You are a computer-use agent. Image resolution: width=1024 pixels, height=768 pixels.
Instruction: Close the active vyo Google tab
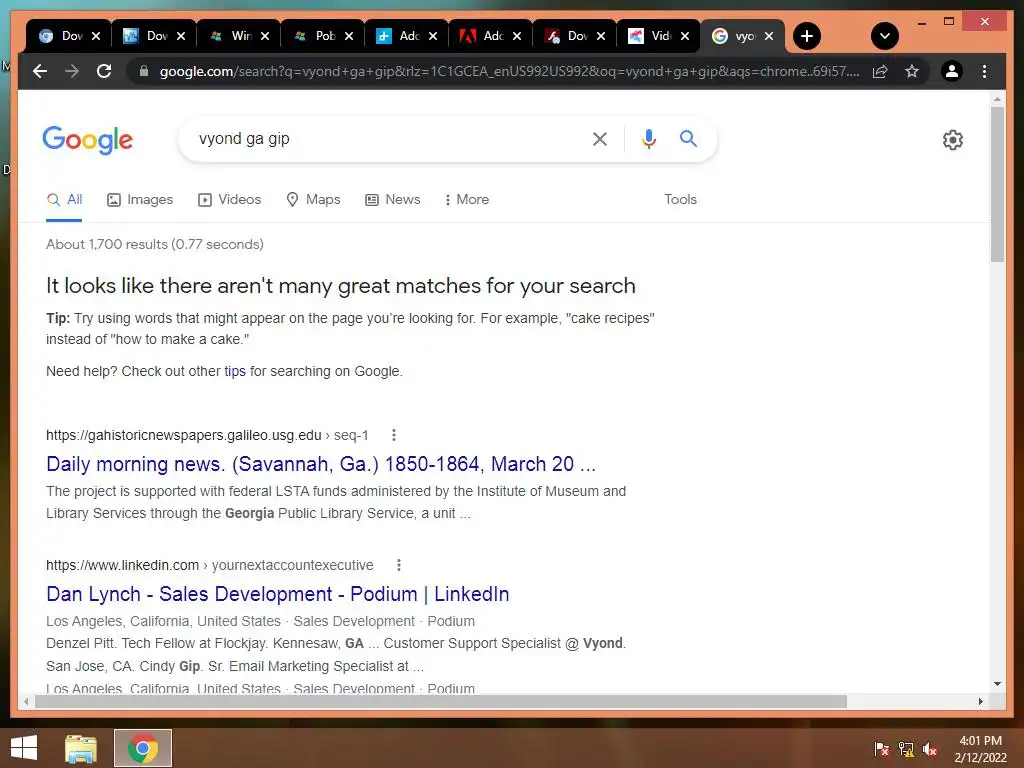pos(769,36)
